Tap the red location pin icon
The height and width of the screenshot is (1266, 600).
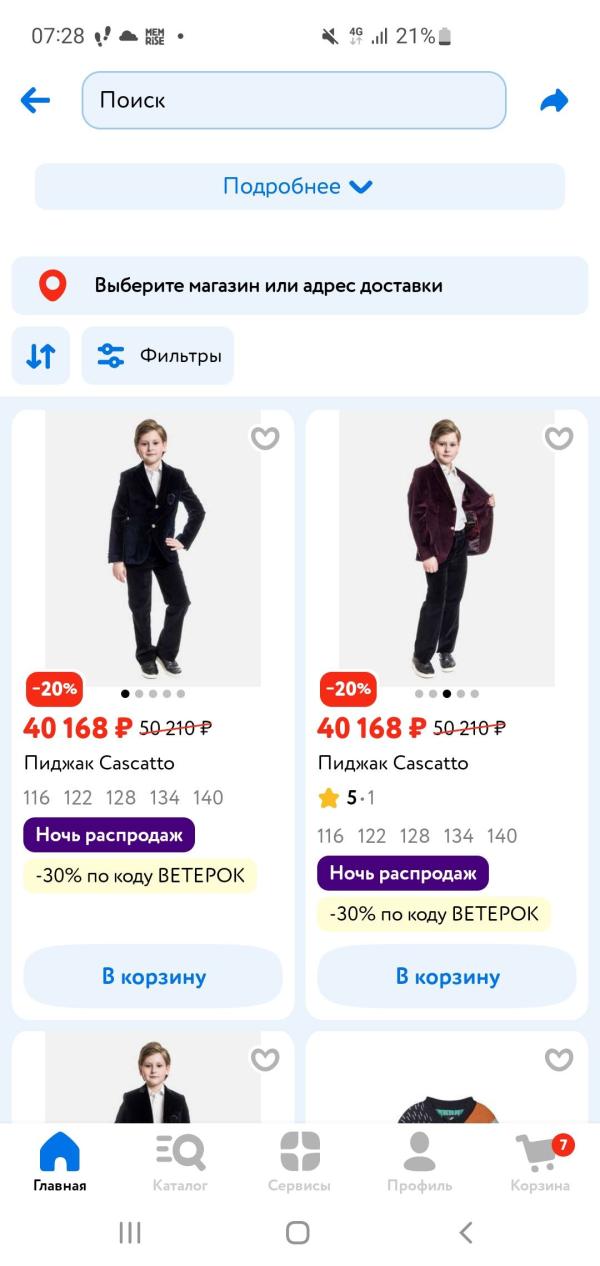coord(52,286)
